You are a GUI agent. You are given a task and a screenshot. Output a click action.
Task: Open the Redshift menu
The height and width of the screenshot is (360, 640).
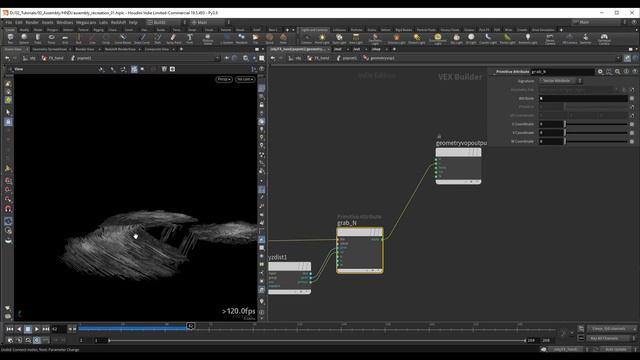118,22
